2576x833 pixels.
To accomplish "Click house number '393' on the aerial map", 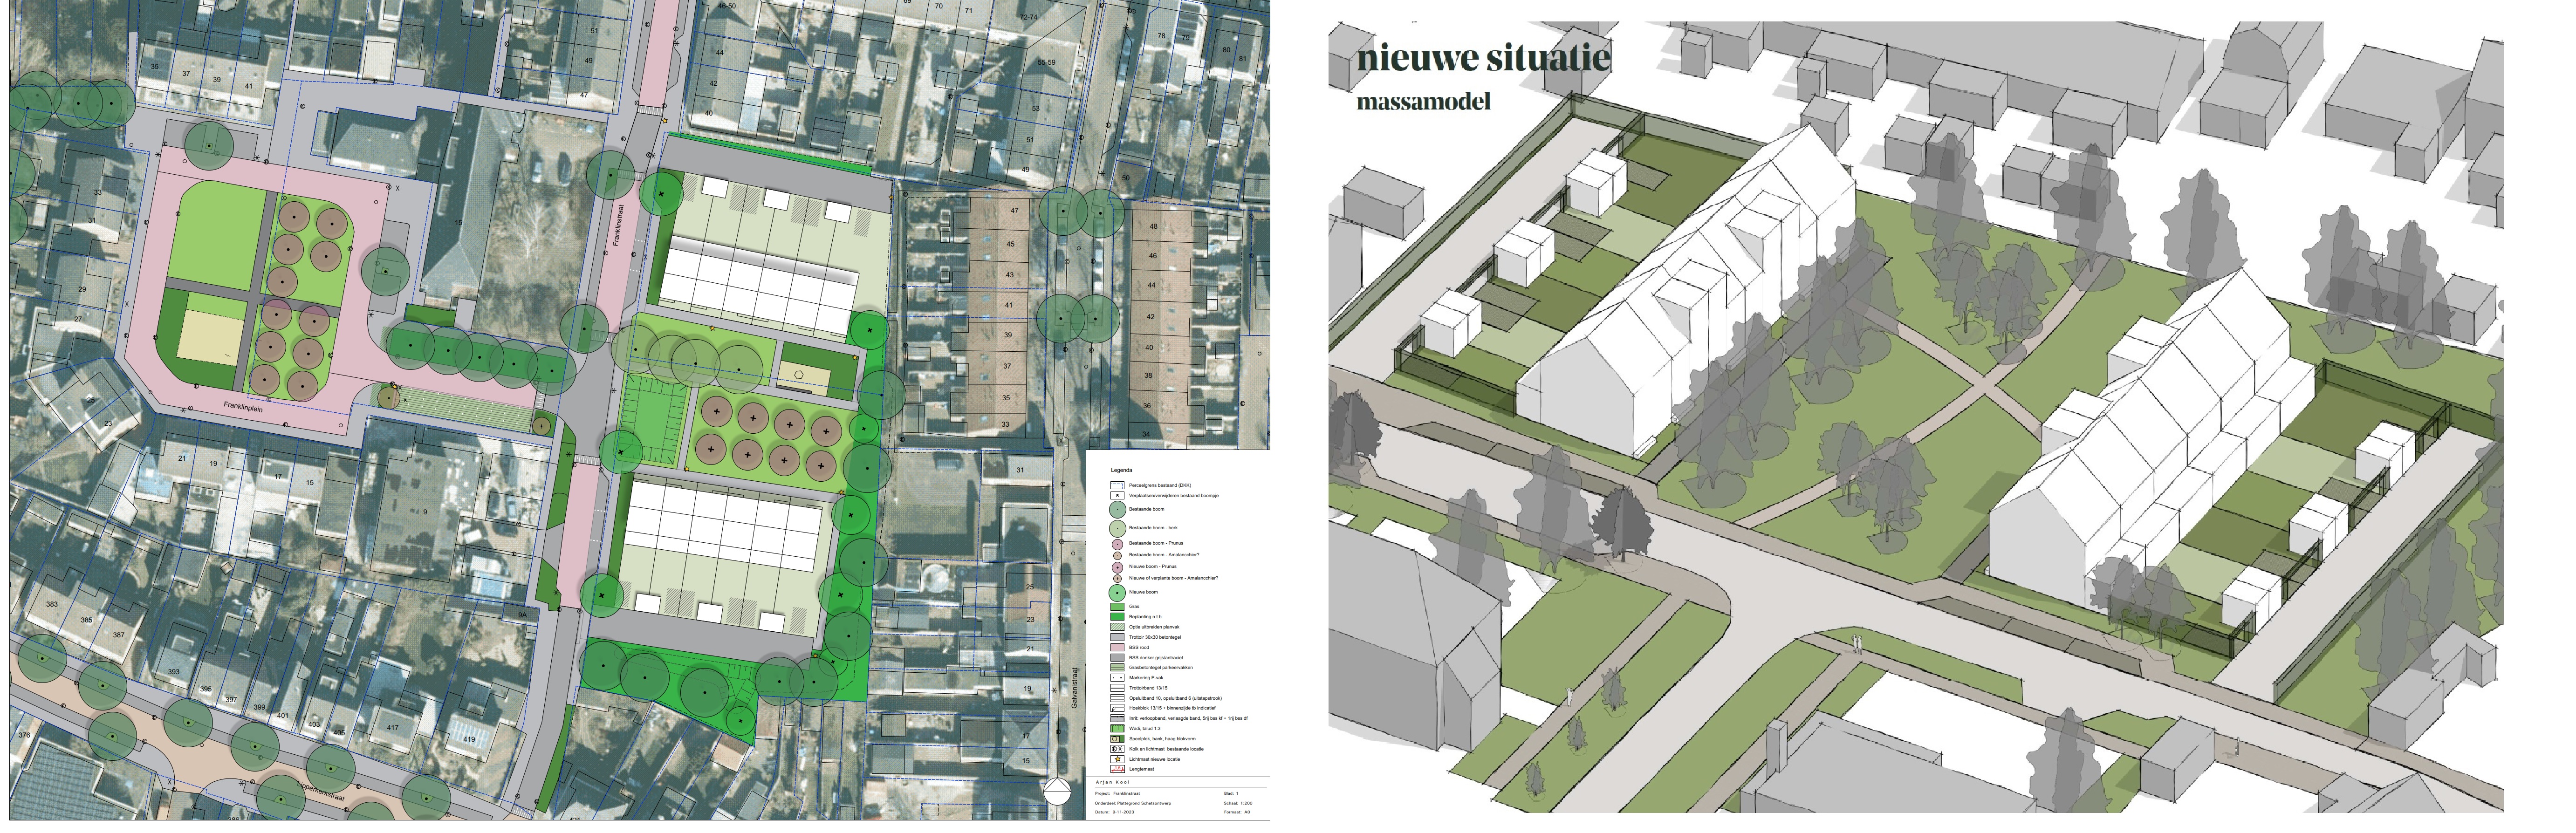I will point(174,672).
